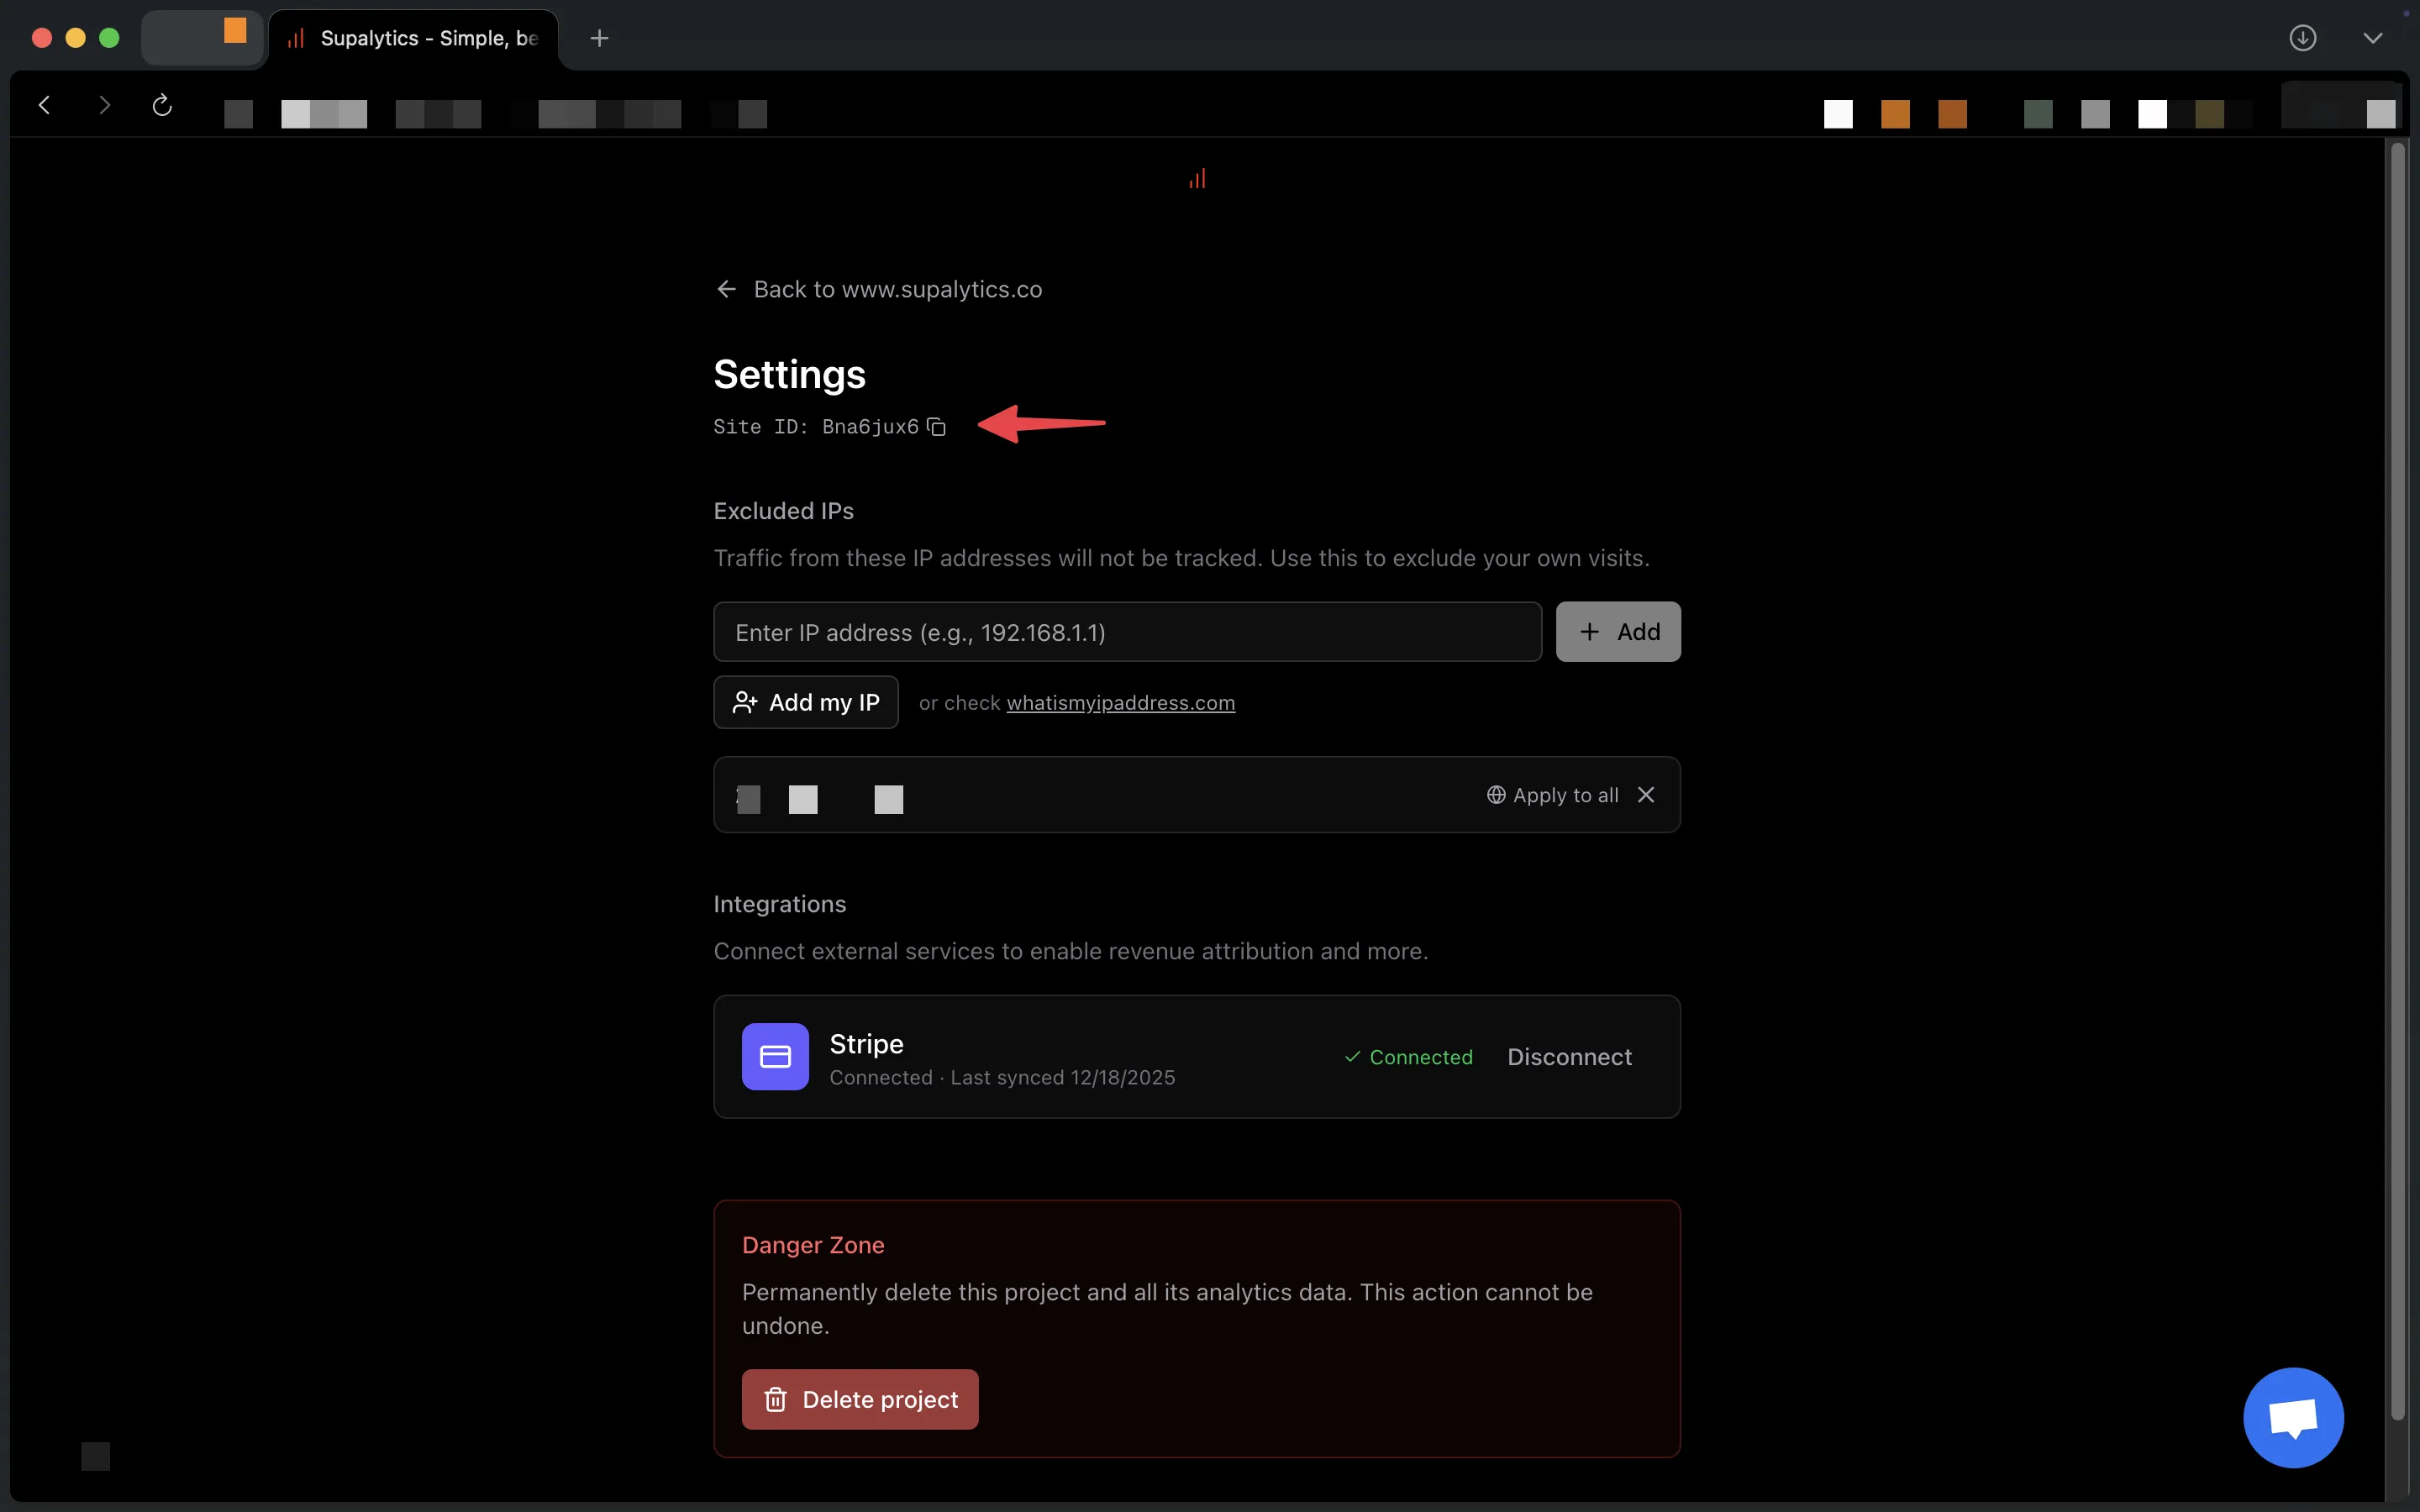Remove the excluded IP entry

1646,795
